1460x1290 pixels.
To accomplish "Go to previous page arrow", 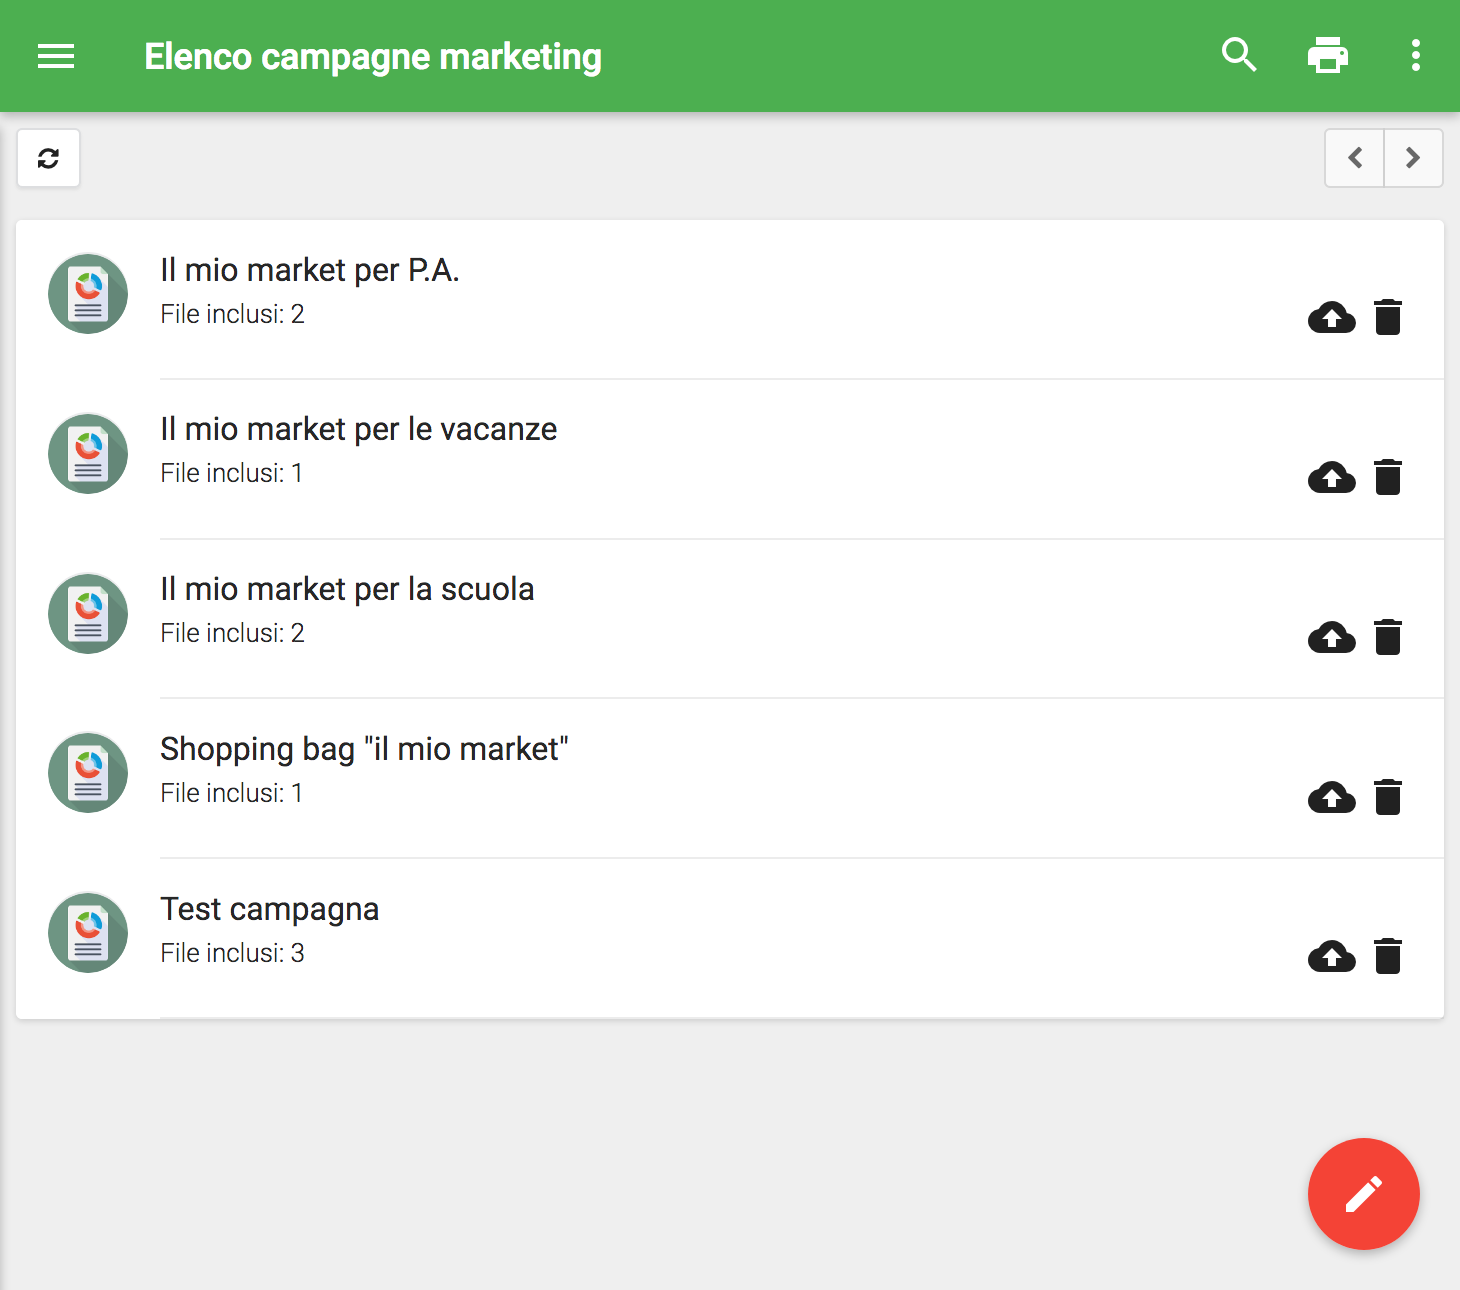I will click(1355, 158).
